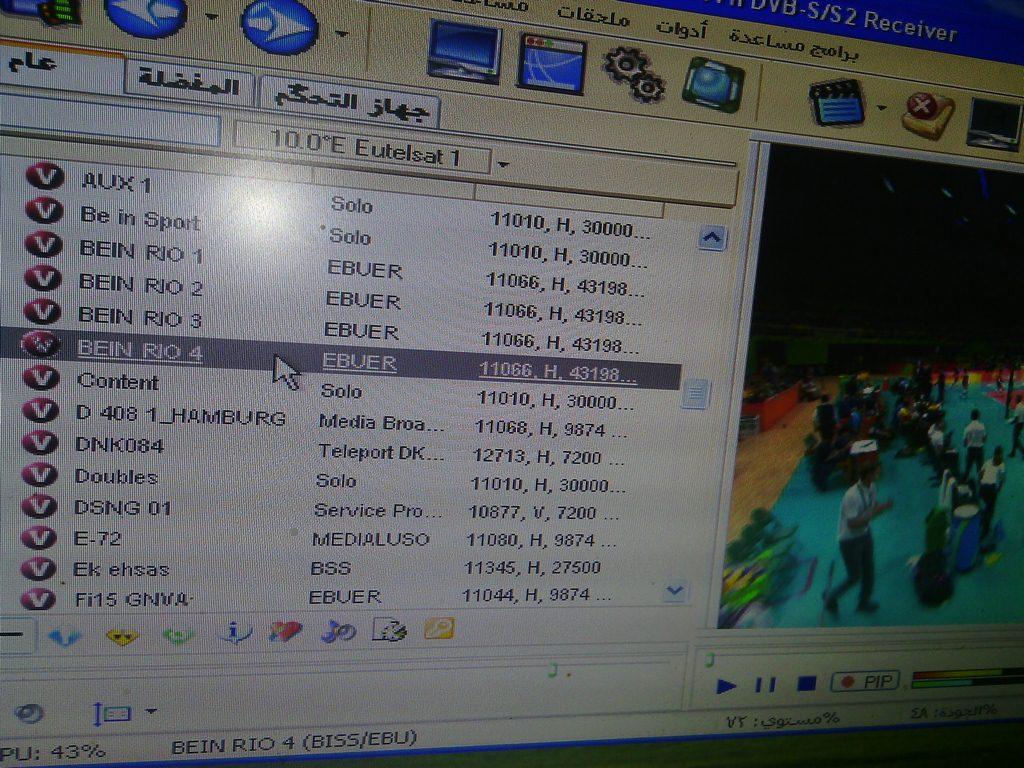The width and height of the screenshot is (1024, 768).
Task: Open settings with the gears icon
Action: [x=633, y=74]
